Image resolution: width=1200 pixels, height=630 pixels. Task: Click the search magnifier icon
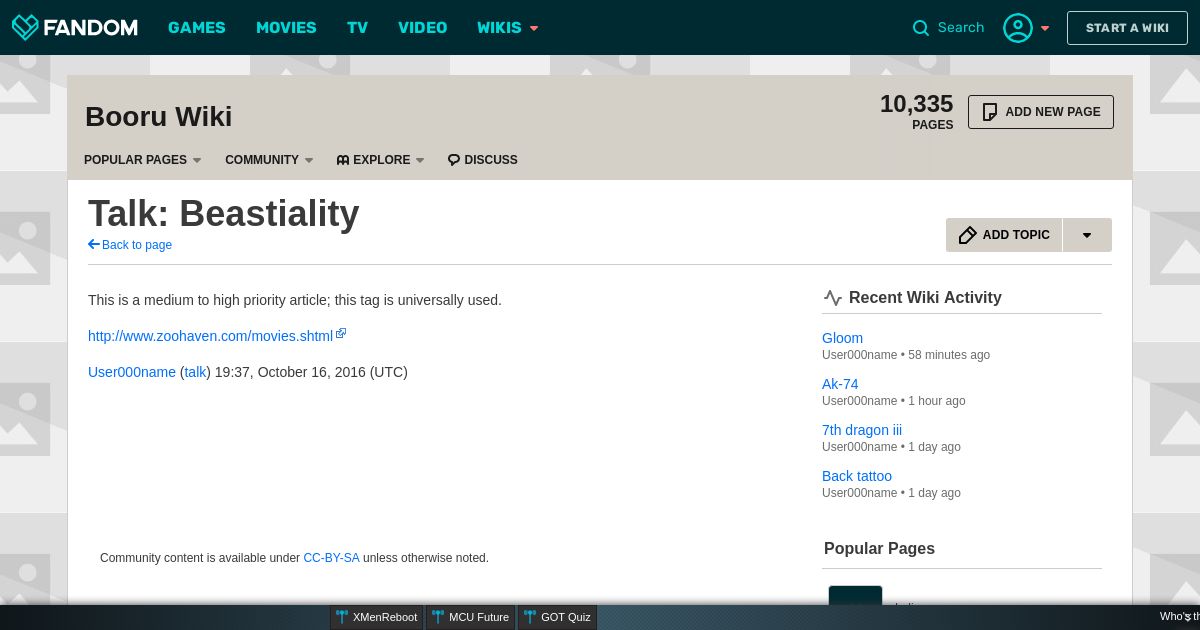pos(921,28)
